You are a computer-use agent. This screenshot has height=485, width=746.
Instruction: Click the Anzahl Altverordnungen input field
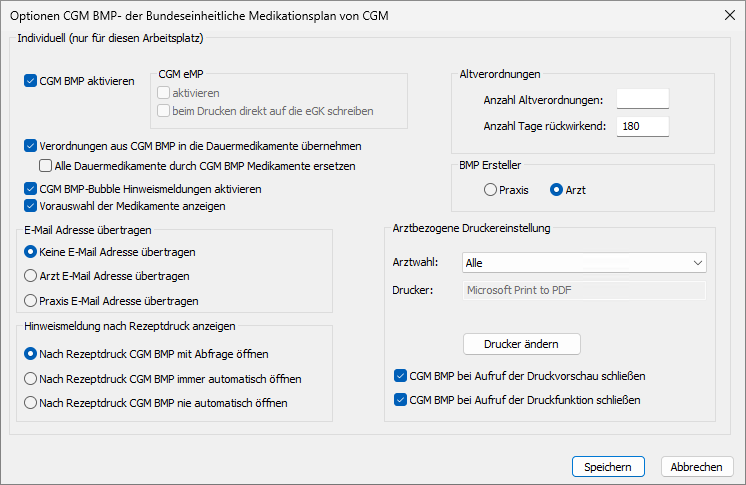pos(643,99)
